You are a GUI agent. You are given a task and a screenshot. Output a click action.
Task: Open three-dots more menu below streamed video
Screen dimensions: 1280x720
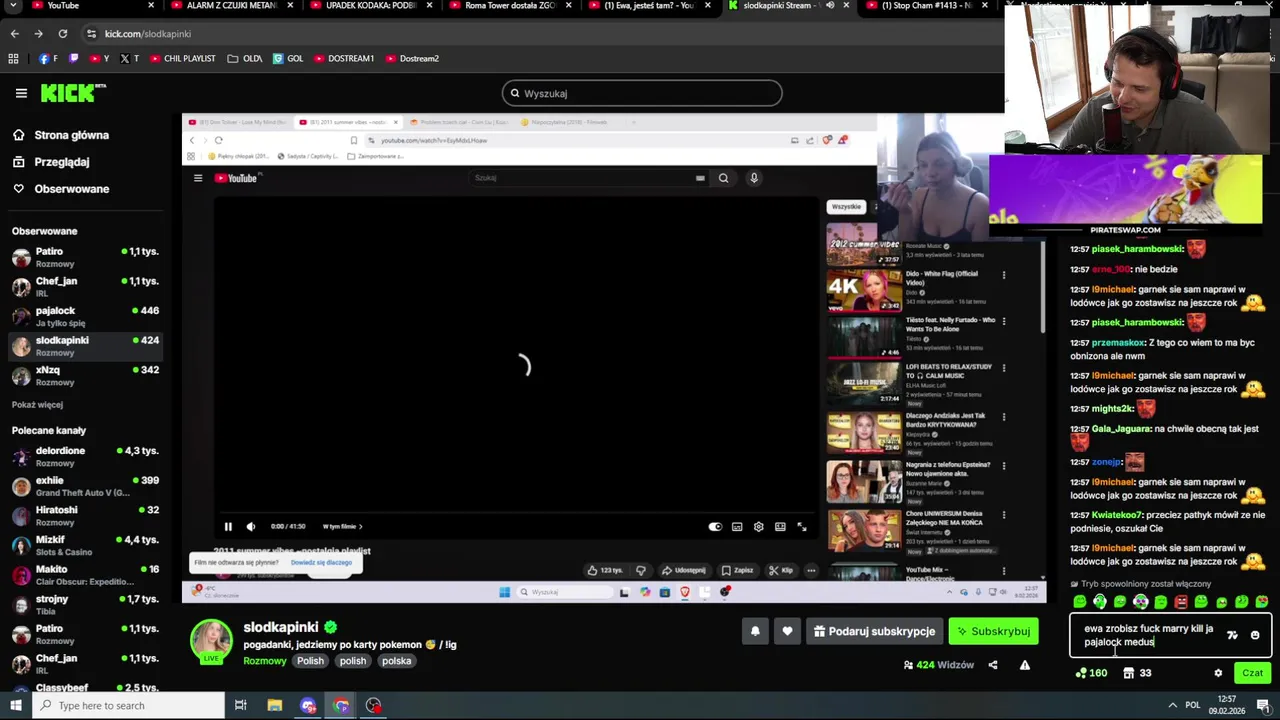pos(811,570)
